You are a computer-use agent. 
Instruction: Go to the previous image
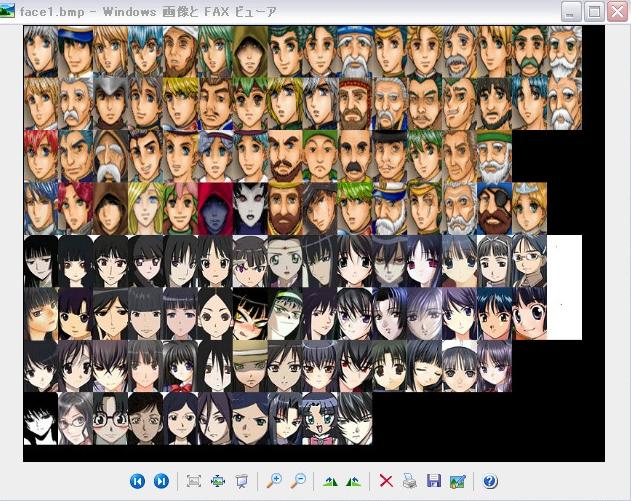click(x=137, y=481)
